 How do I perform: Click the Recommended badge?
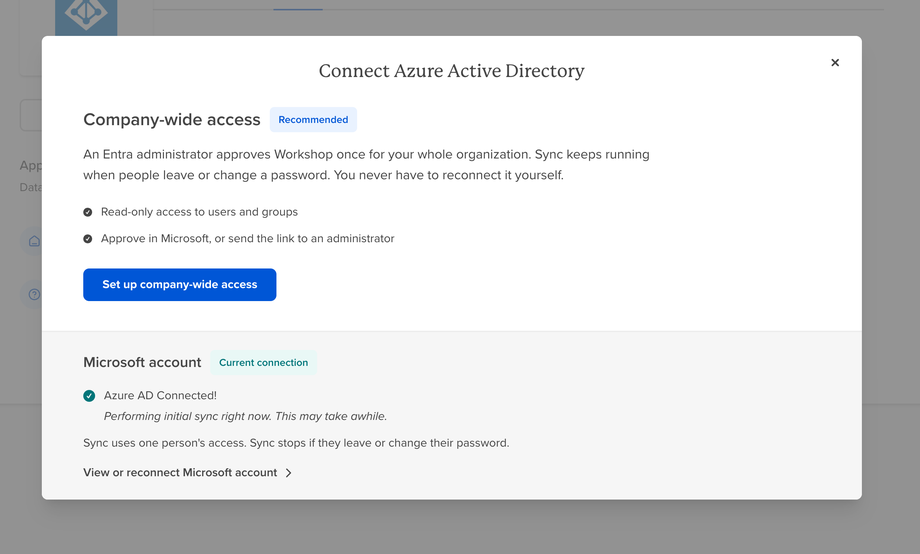pos(313,120)
